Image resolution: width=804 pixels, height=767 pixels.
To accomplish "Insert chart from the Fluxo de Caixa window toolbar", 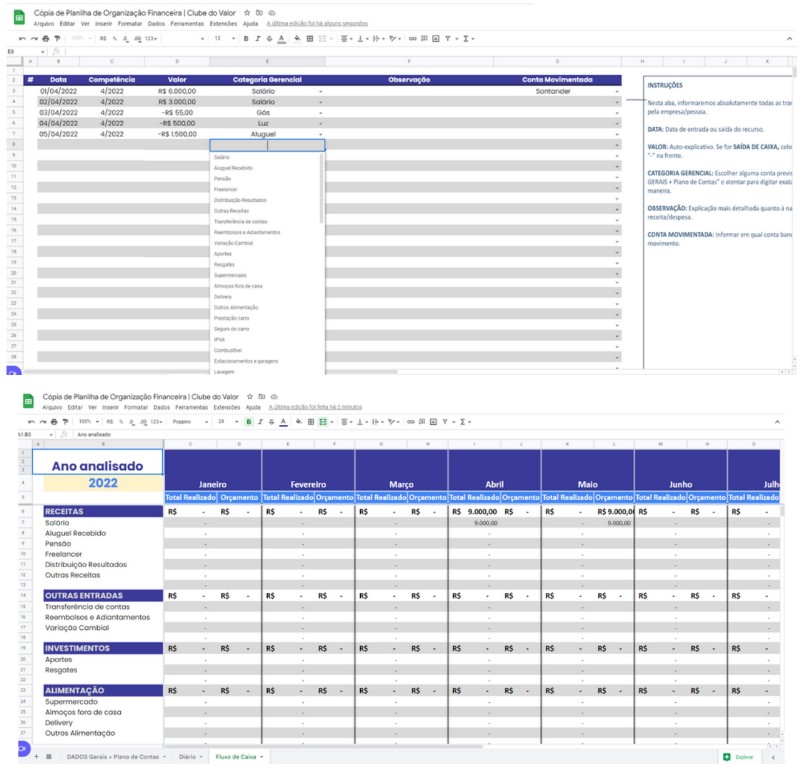I will point(434,422).
